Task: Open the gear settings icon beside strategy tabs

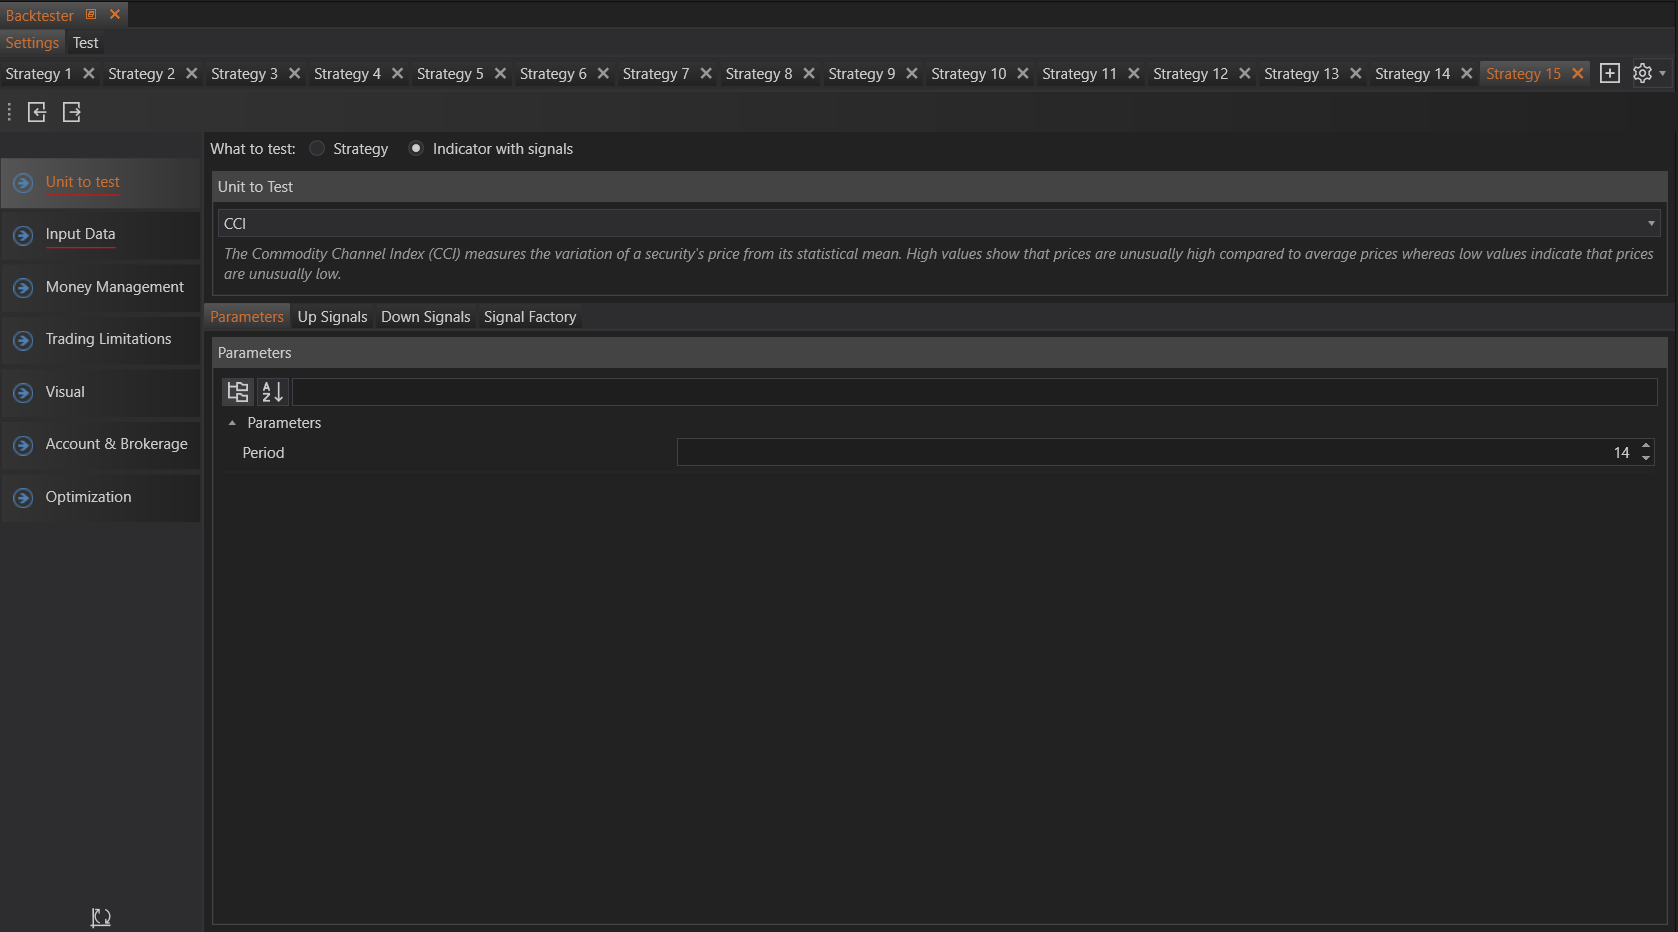Action: click(x=1642, y=73)
